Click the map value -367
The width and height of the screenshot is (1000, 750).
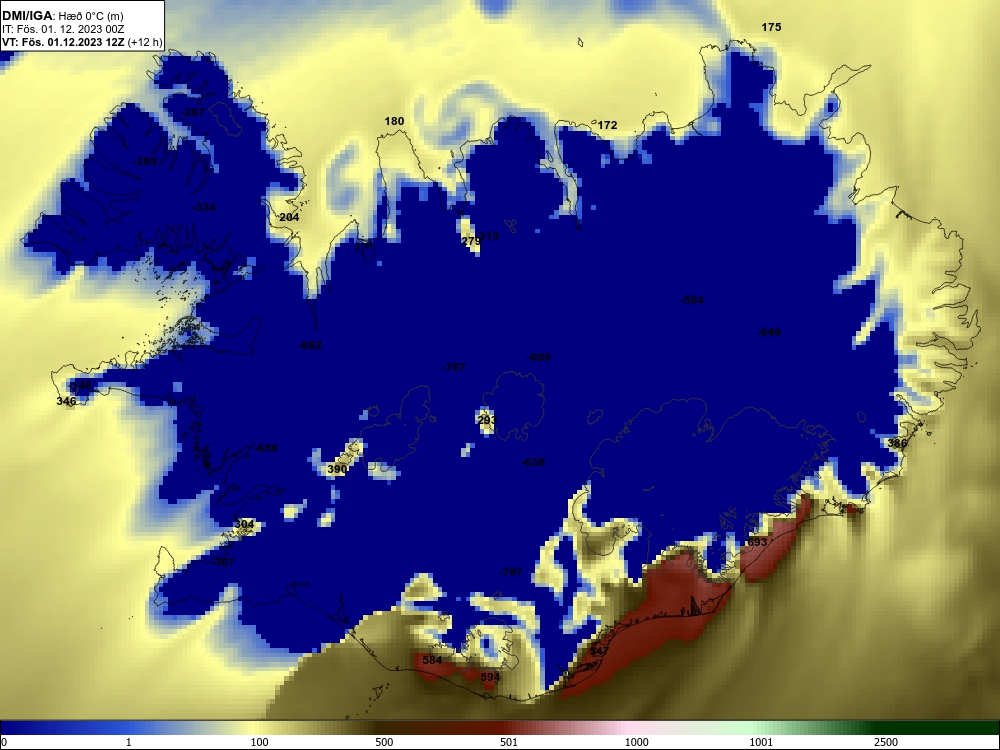[223, 562]
